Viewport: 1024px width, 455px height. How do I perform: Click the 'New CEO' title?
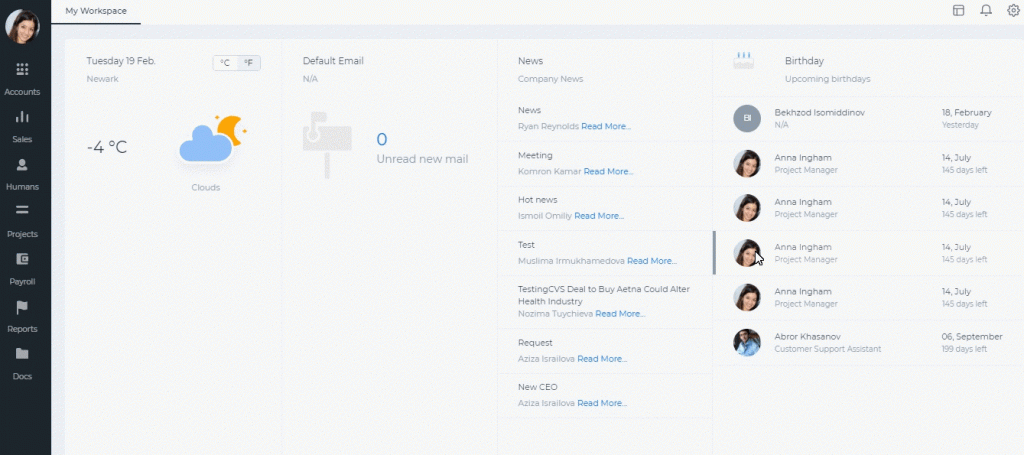537,387
